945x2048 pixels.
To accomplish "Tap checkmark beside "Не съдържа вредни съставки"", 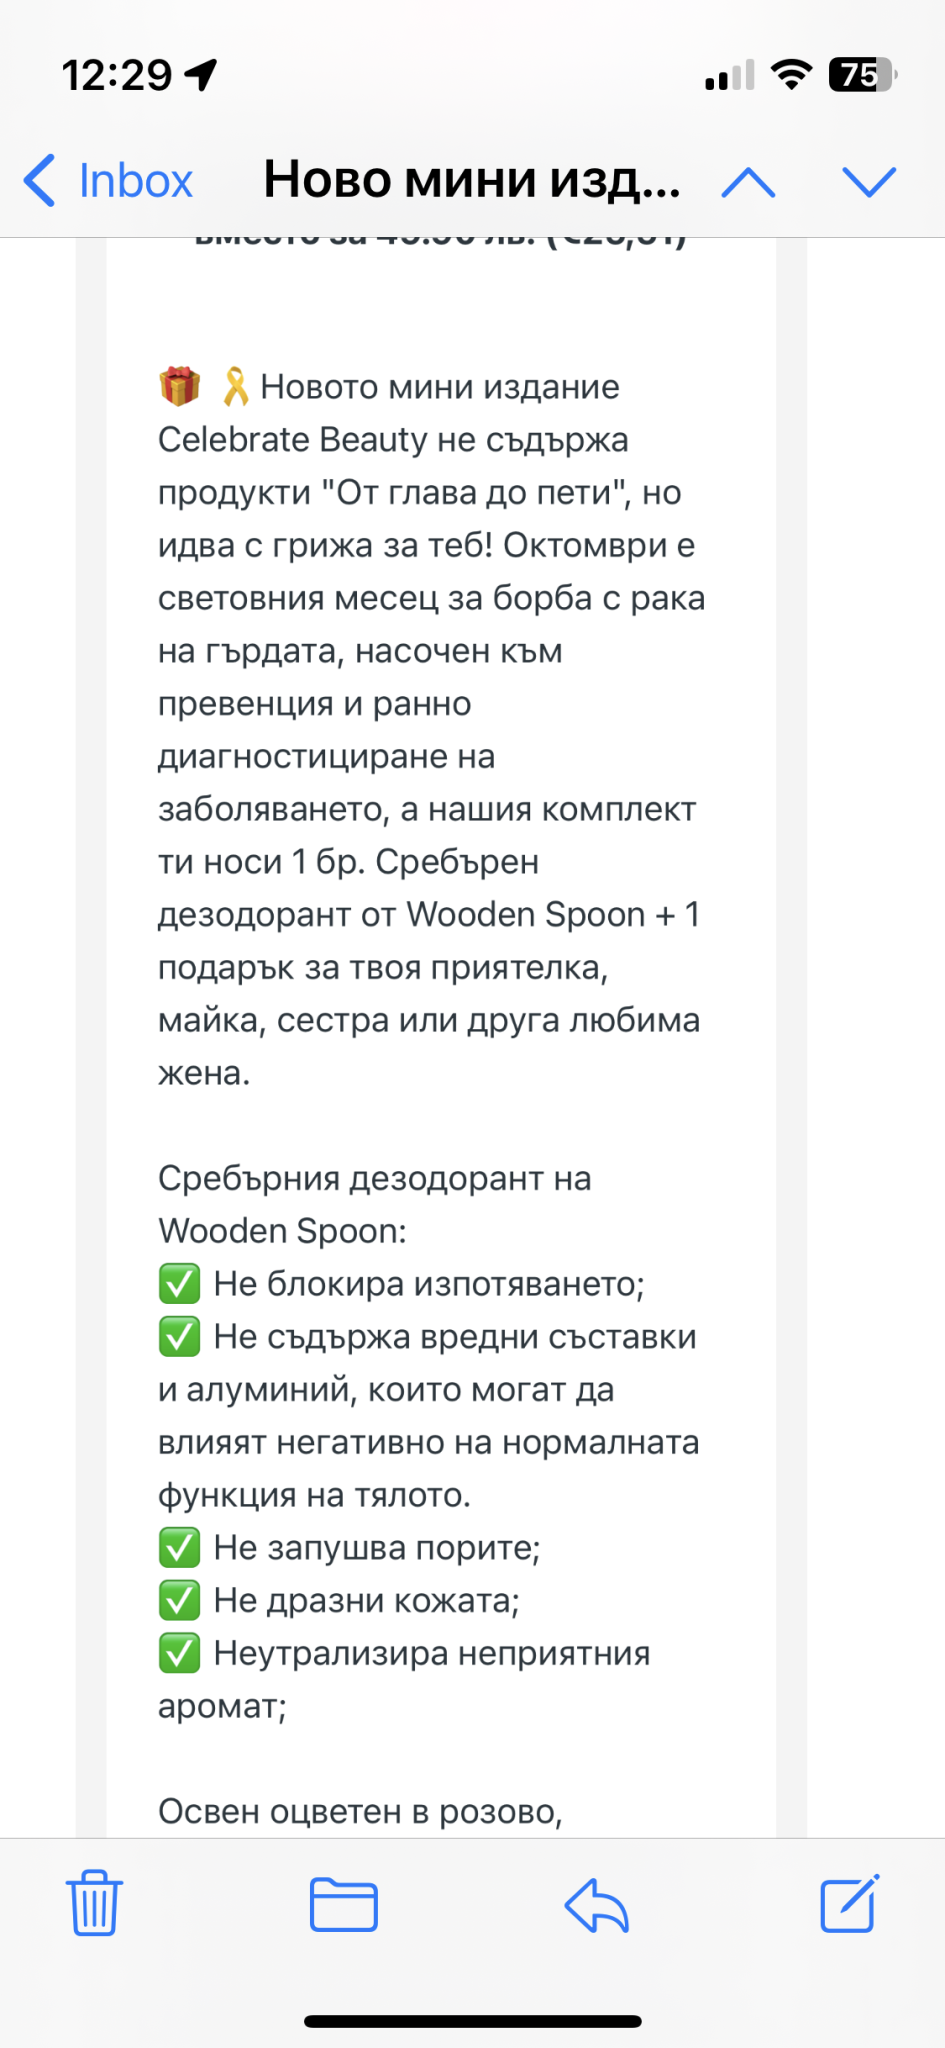I will 180,1337.
